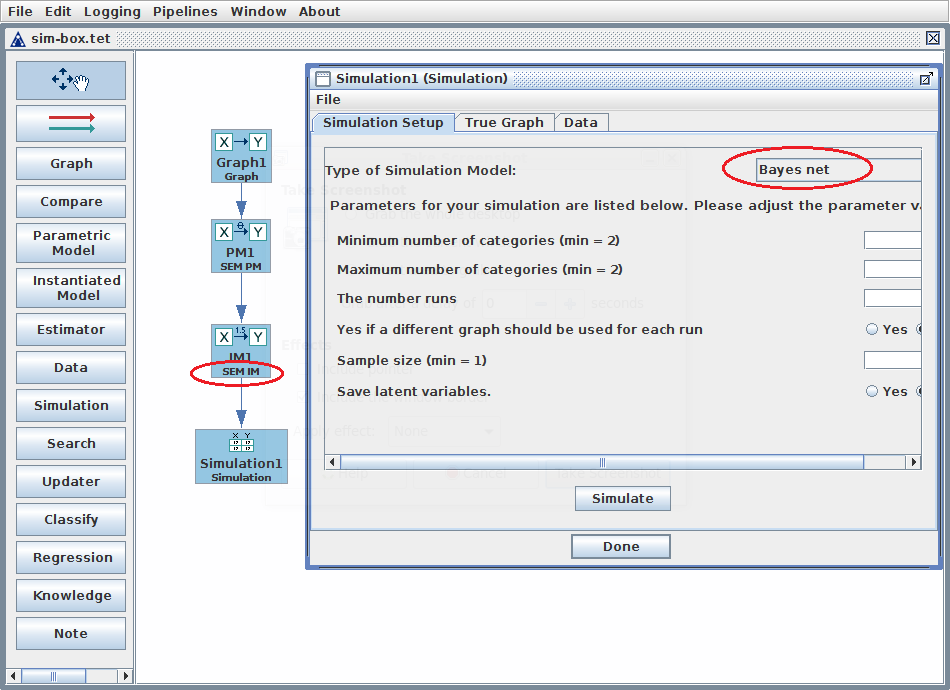The image size is (950, 690).
Task: Click the Knowledge button in the sidebar
Action: pyautogui.click(x=70, y=595)
